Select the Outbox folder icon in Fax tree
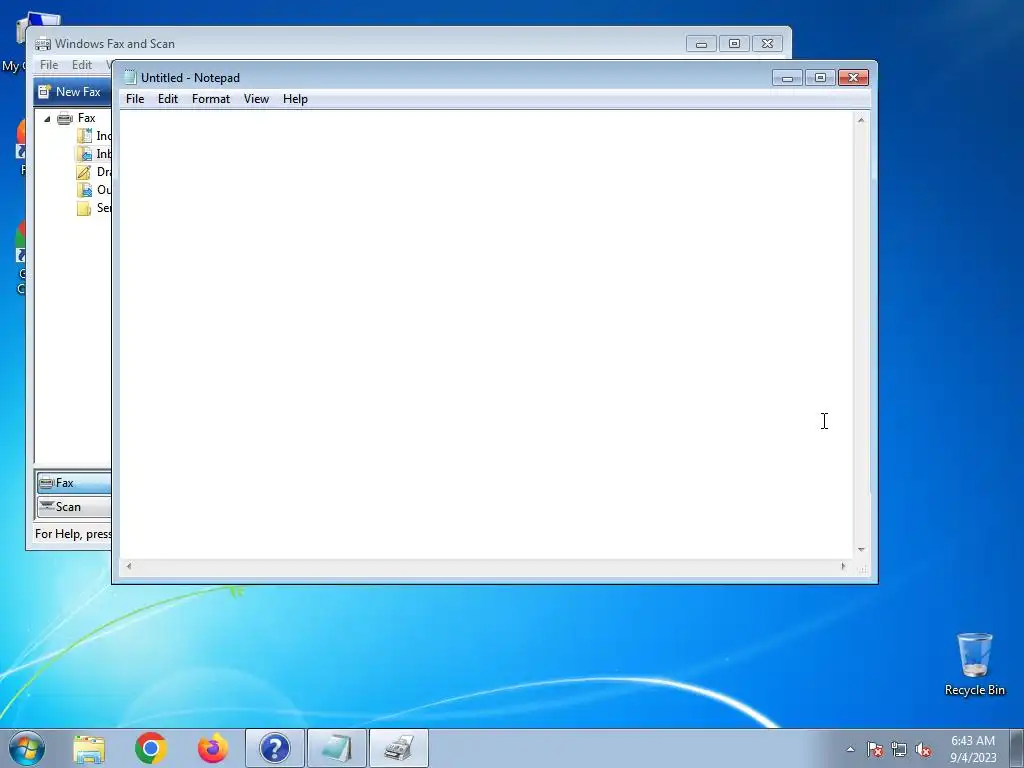The width and height of the screenshot is (1024, 768). [x=84, y=190]
